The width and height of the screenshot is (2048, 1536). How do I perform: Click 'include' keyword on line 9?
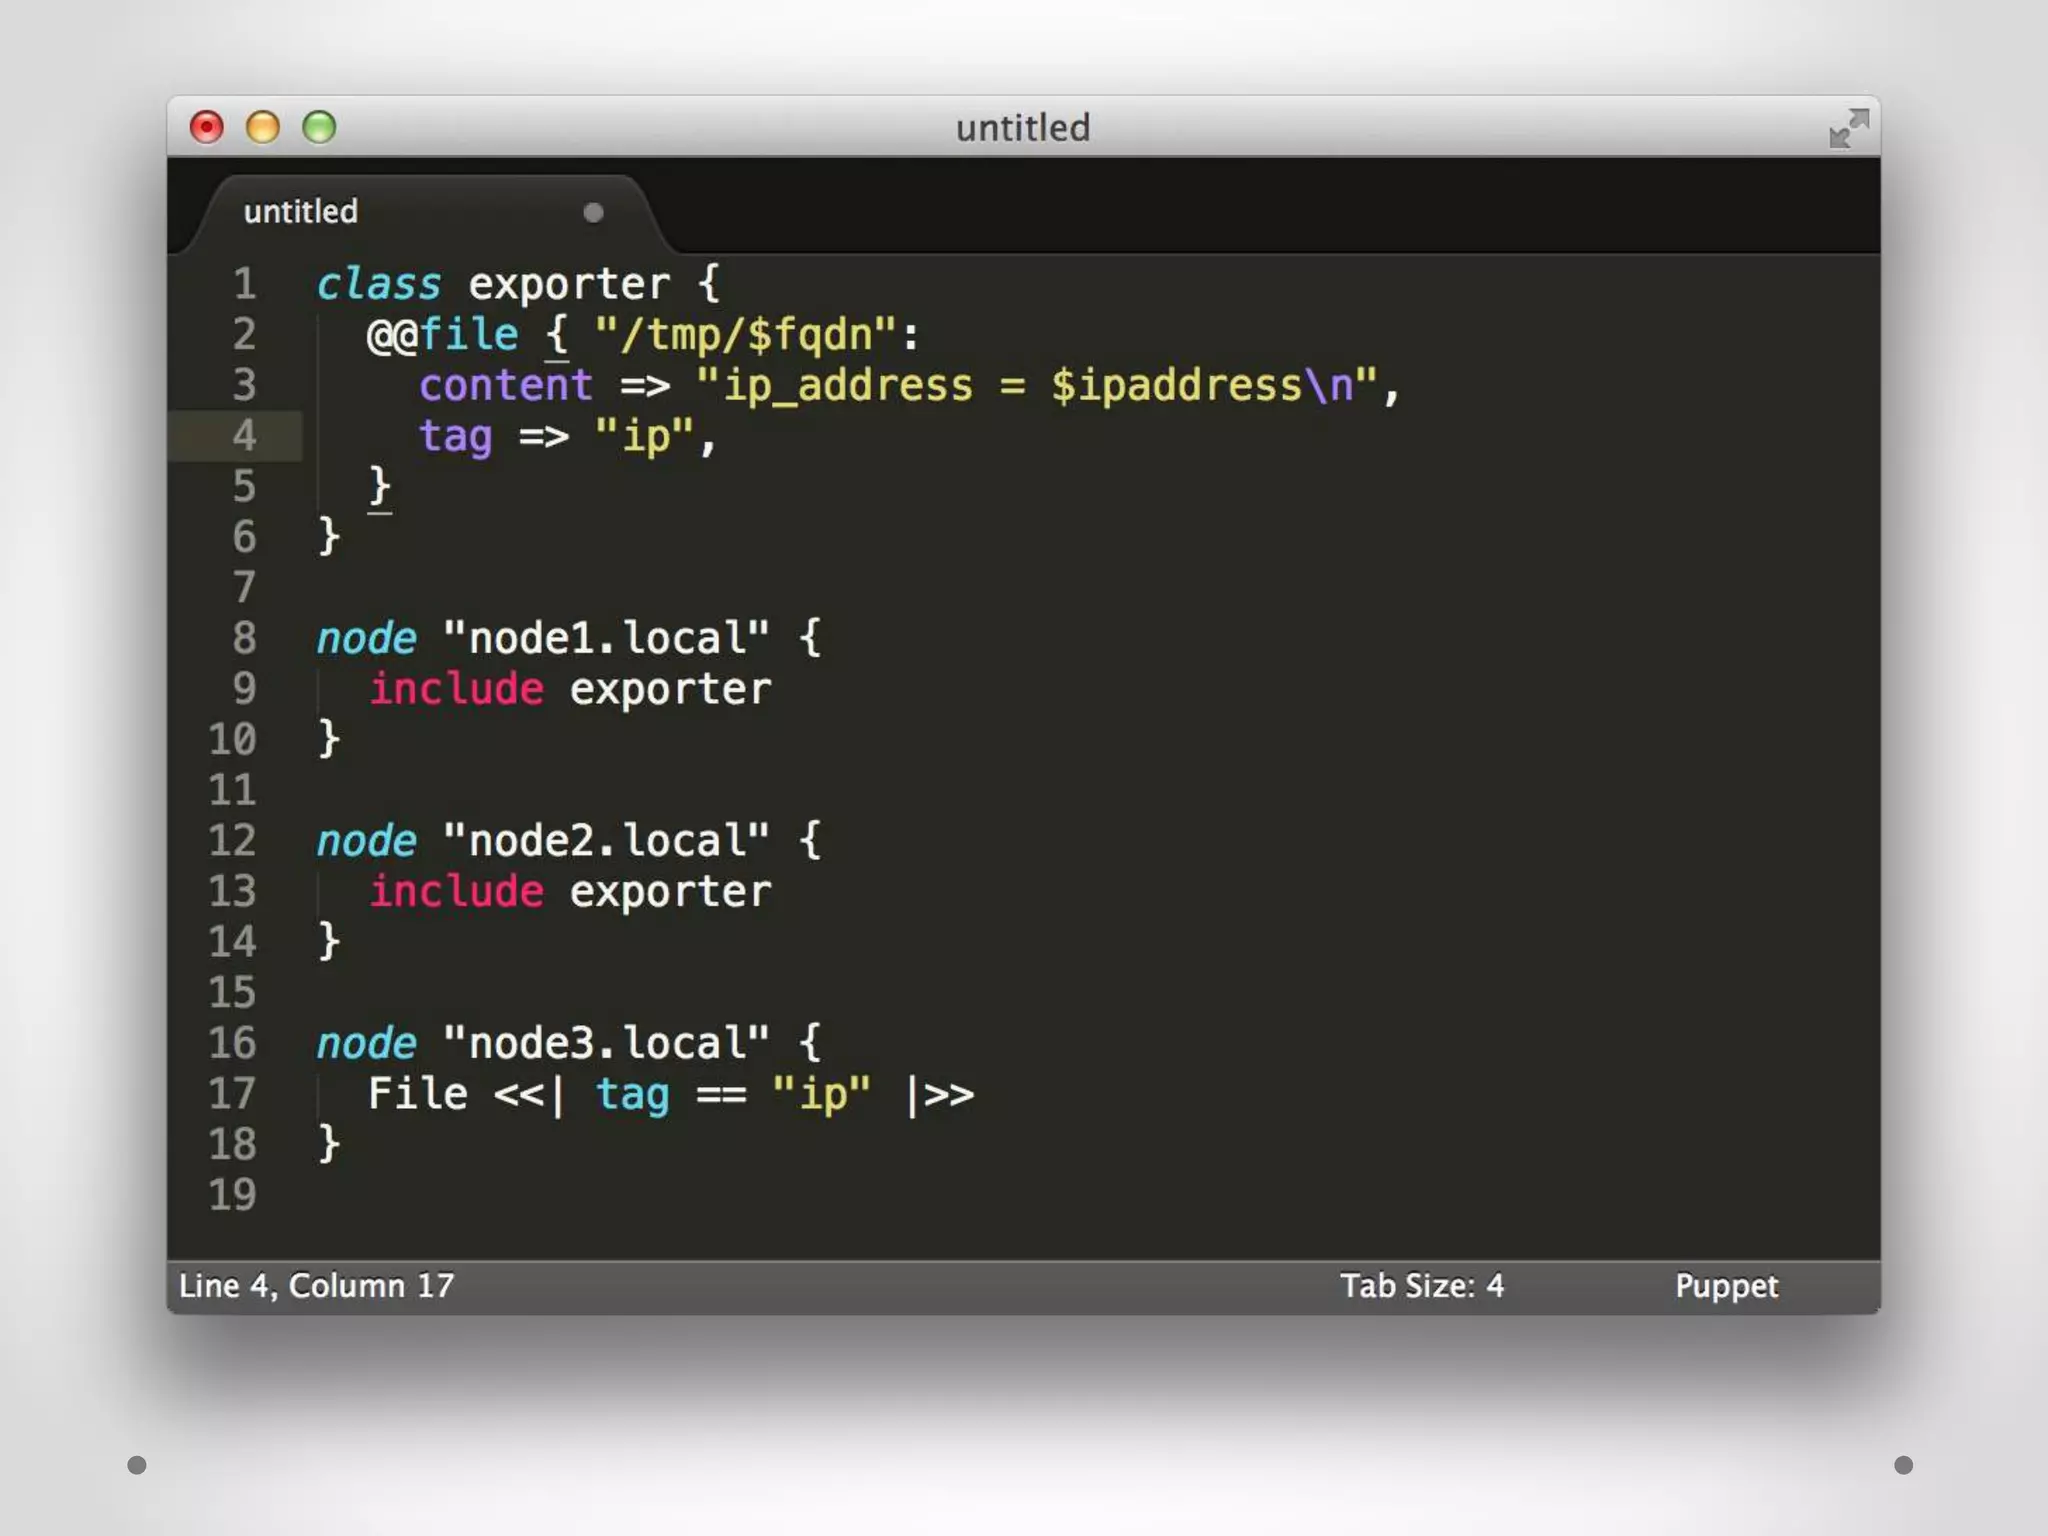456,689
